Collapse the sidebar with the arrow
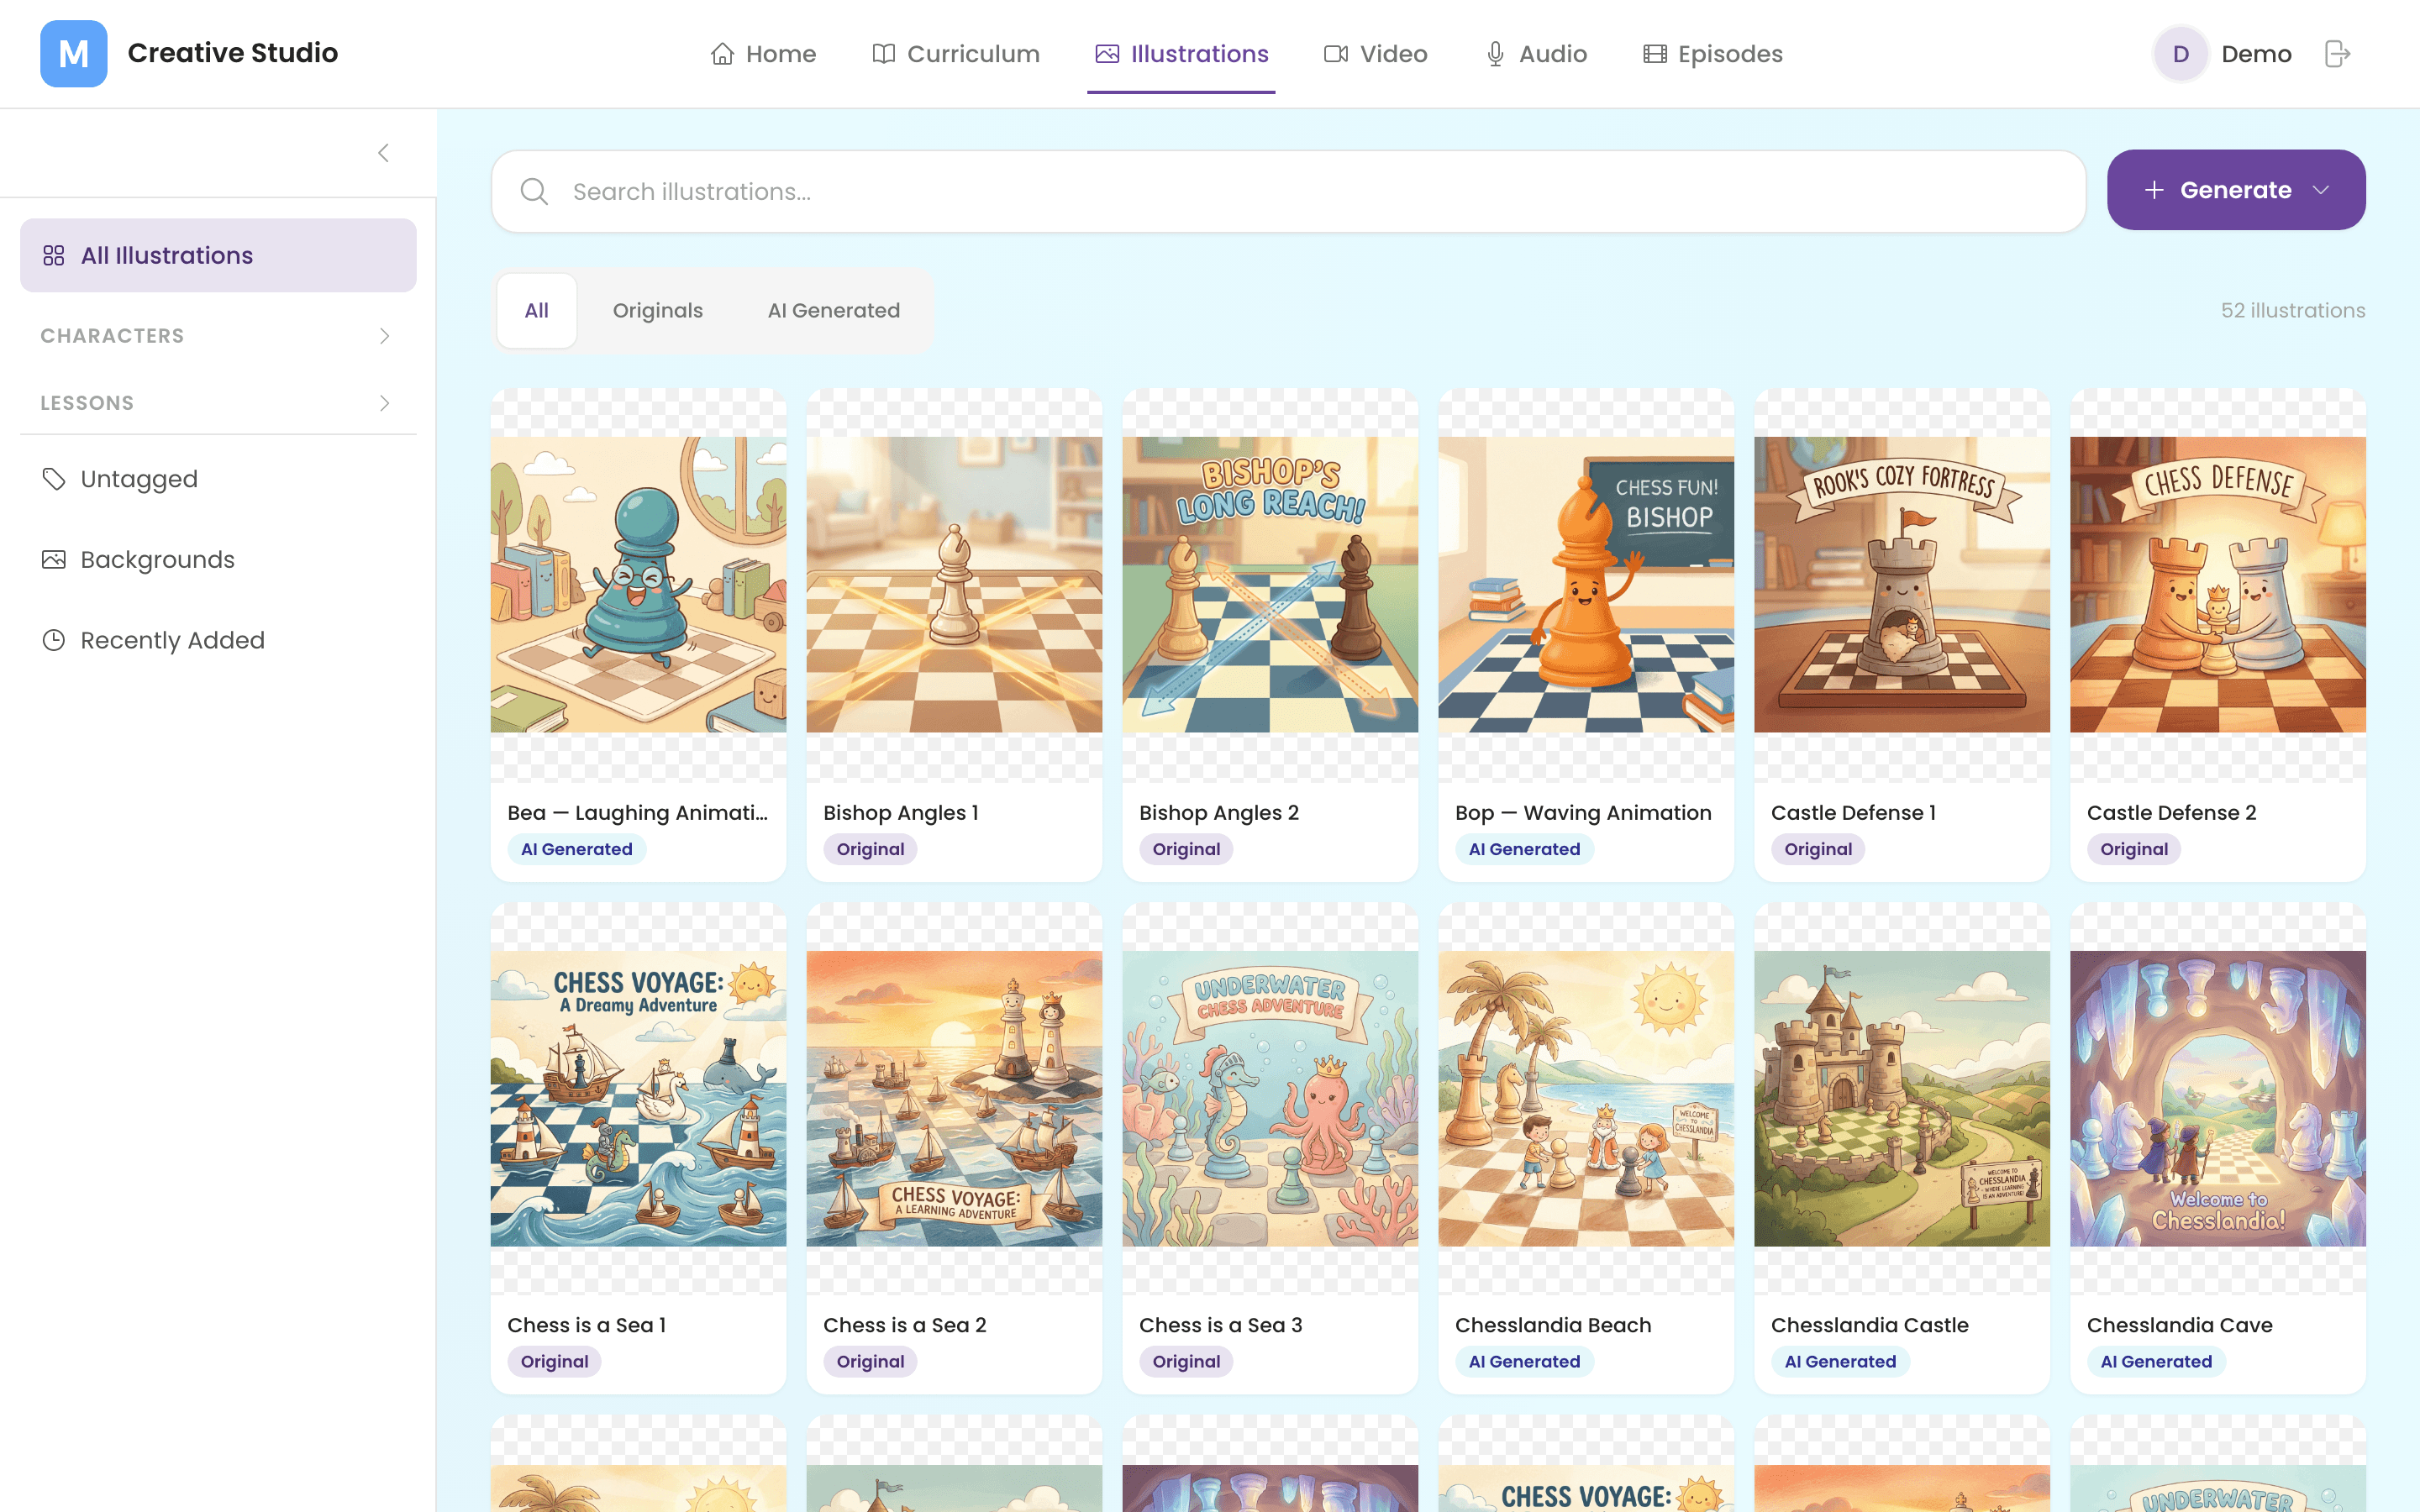Viewport: 2420px width, 1512px height. (383, 153)
